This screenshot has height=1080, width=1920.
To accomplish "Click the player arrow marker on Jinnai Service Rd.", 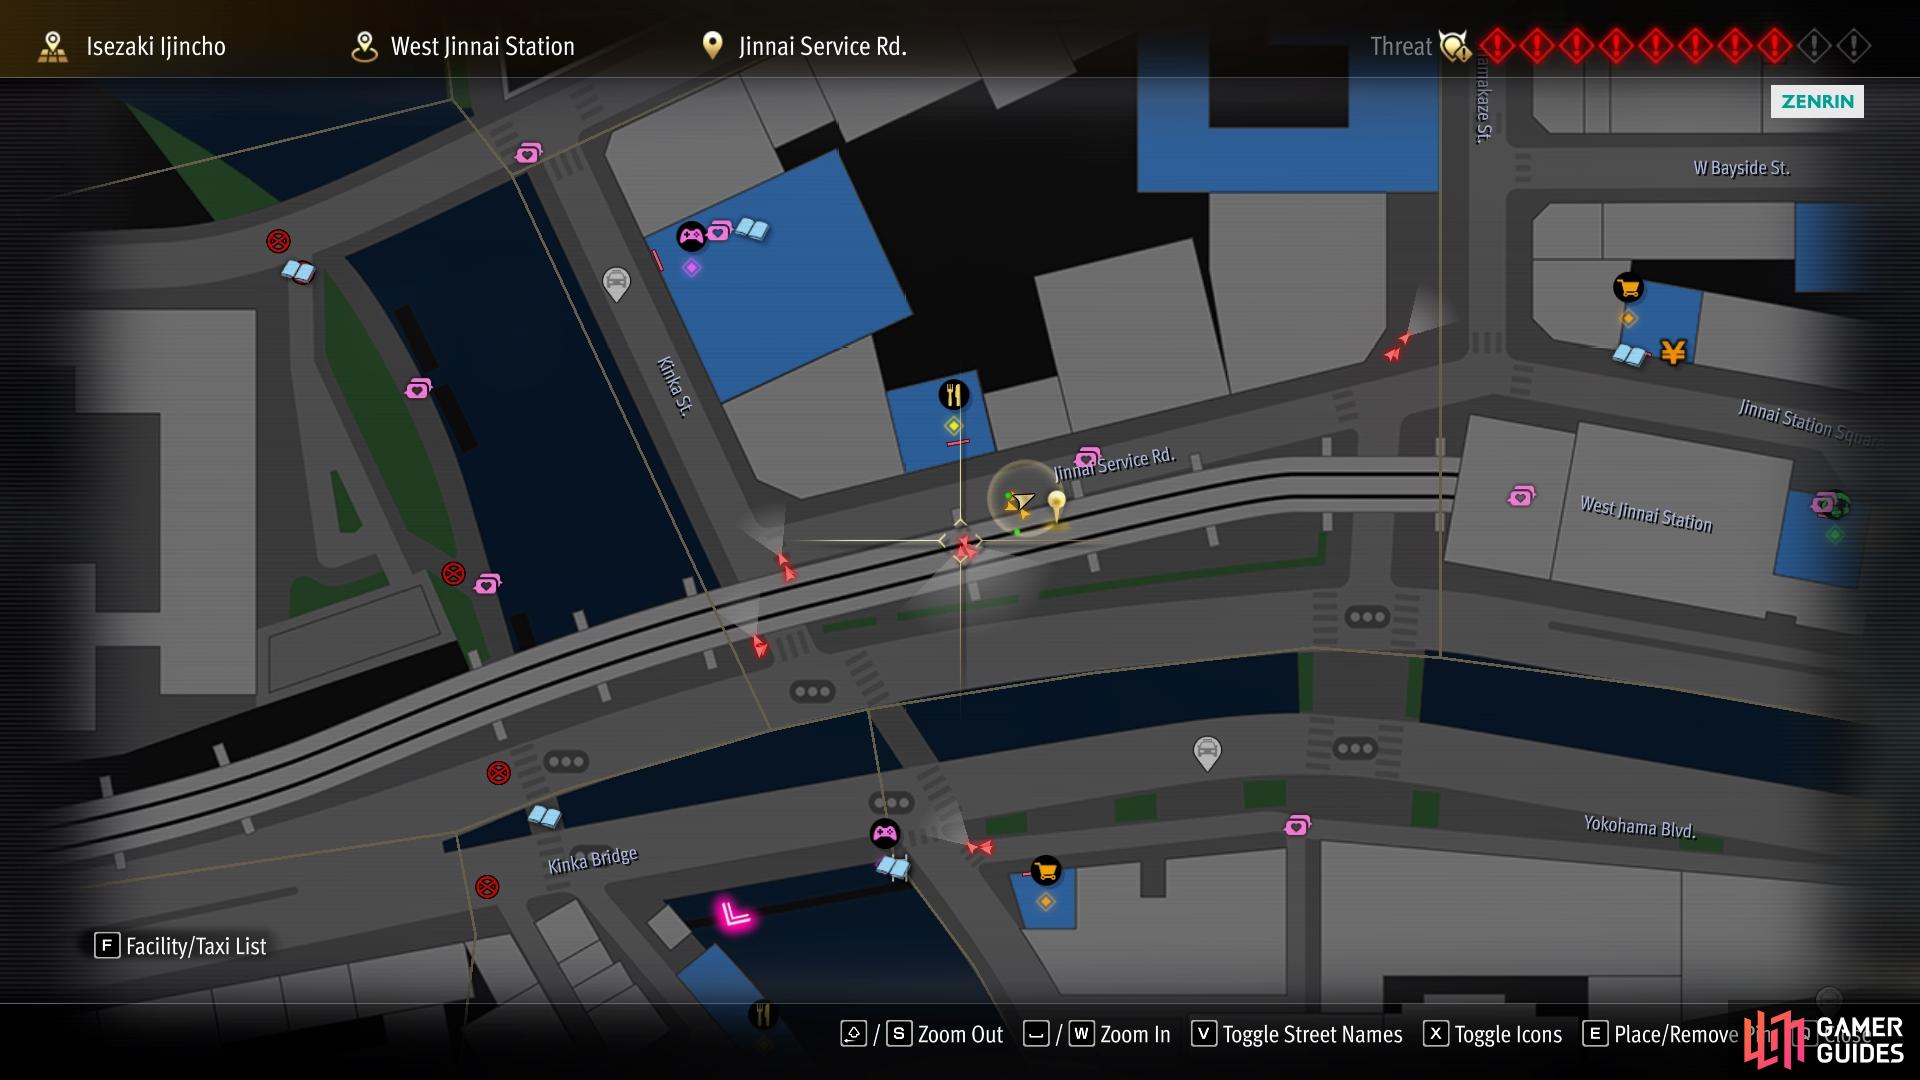I will tap(1019, 503).
